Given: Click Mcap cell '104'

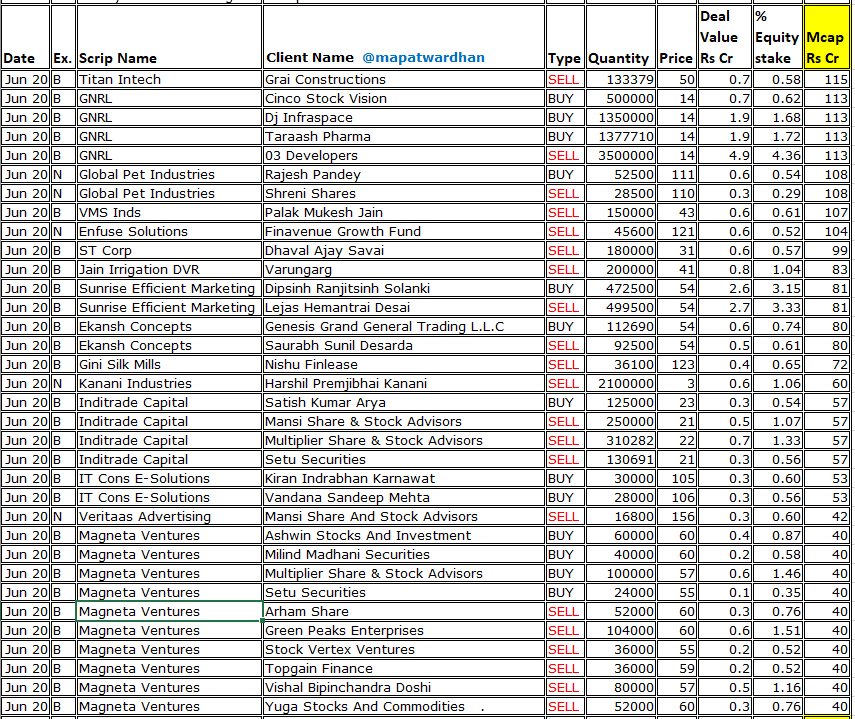Looking at the screenshot, I should (826, 232).
